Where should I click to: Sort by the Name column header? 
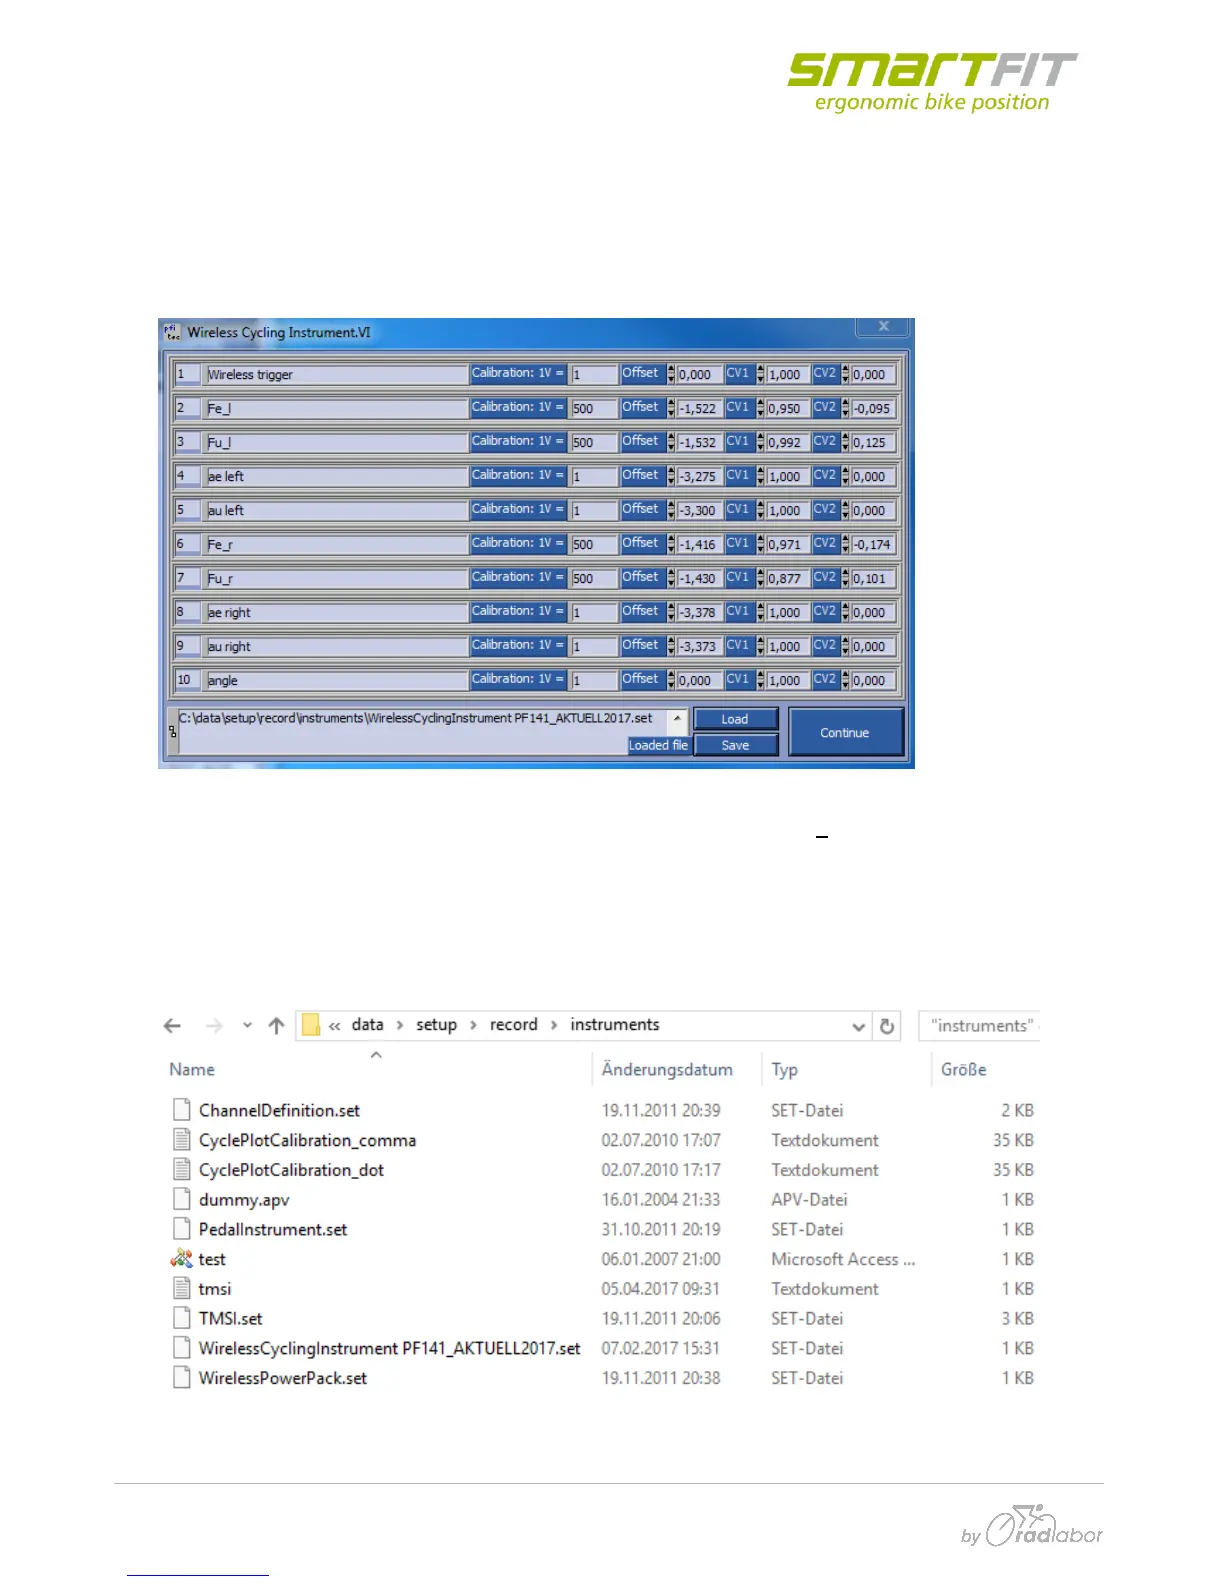tap(192, 1069)
